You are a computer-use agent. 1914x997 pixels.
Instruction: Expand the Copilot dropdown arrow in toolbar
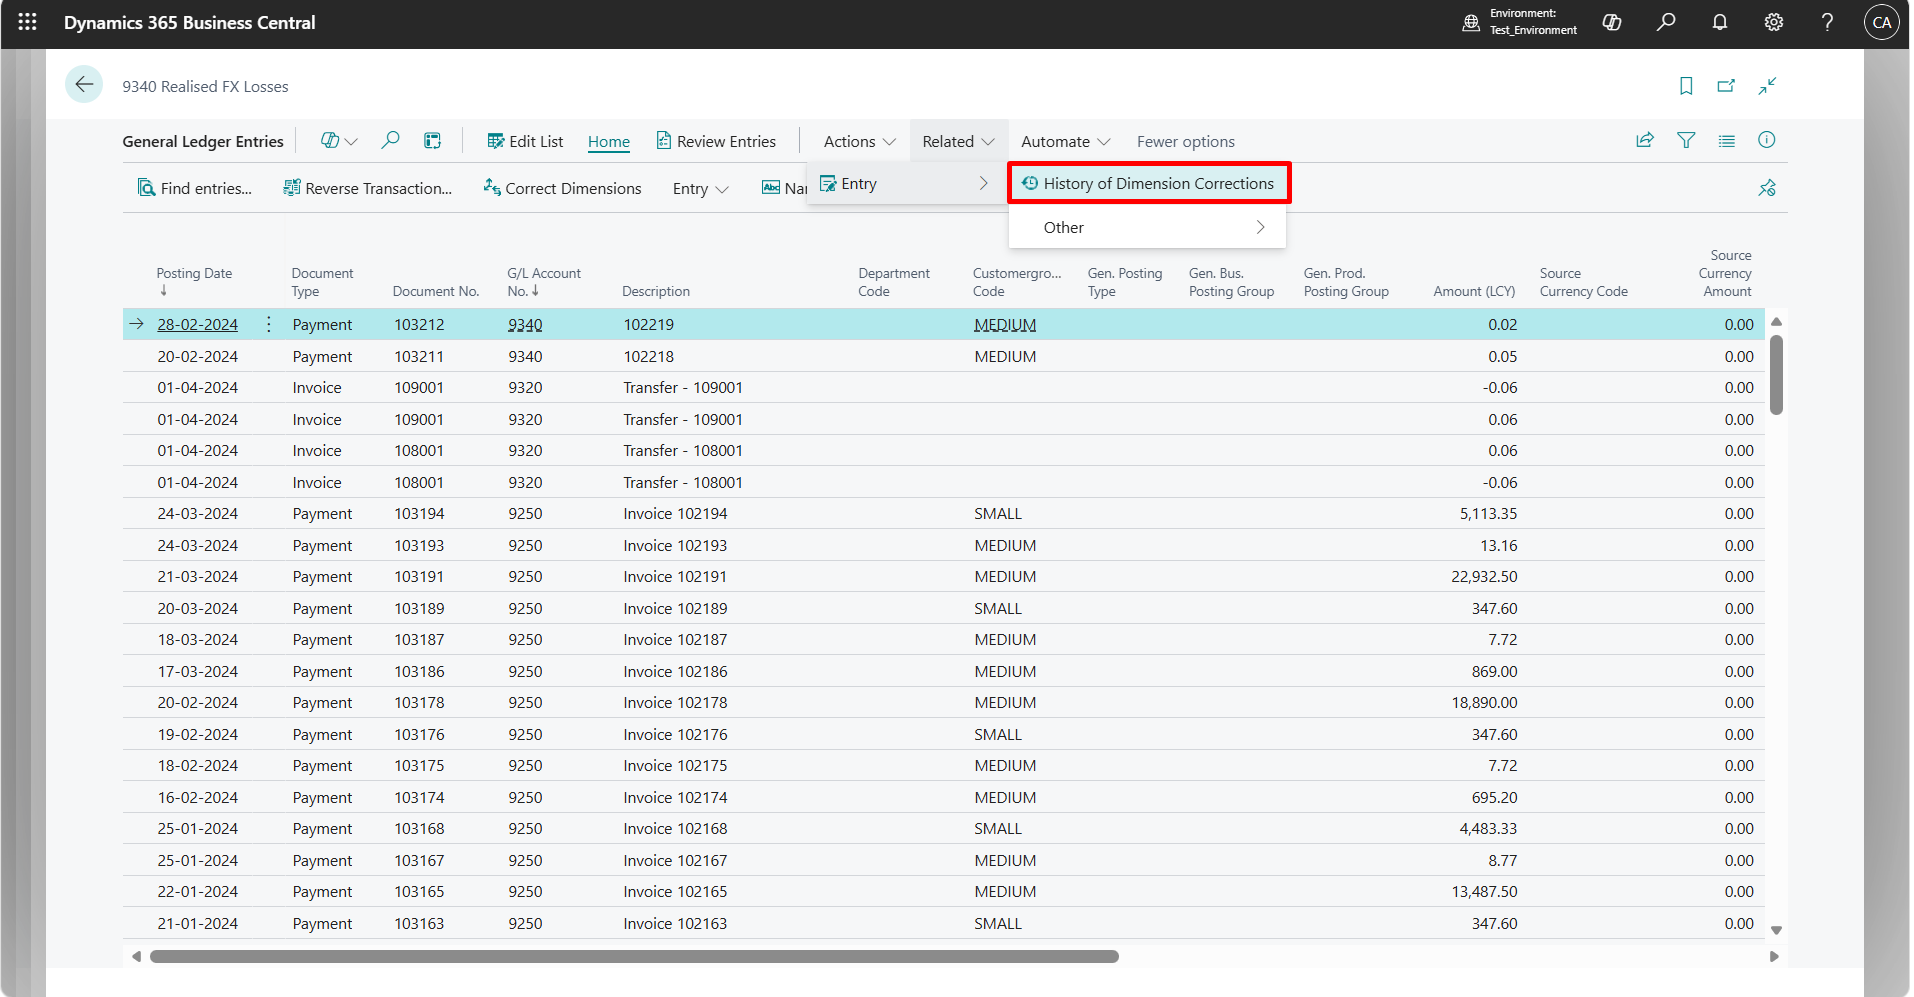pyautogui.click(x=351, y=142)
